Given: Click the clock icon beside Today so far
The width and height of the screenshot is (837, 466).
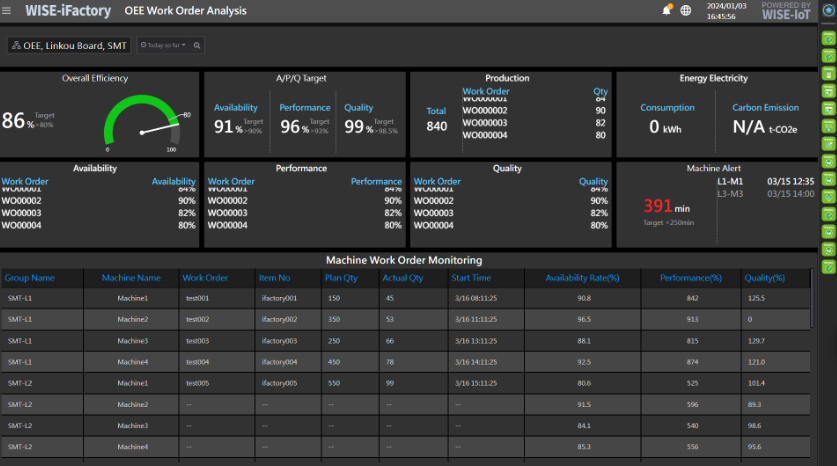Looking at the screenshot, I should pos(145,46).
